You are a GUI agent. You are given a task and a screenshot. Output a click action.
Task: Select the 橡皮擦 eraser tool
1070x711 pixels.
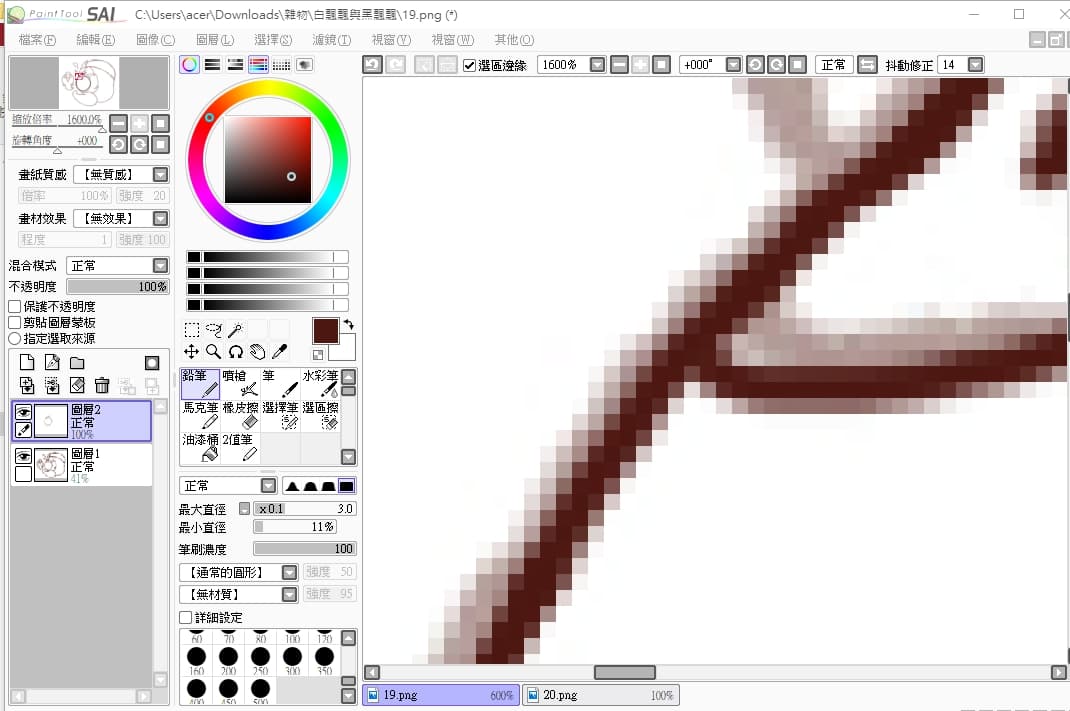point(240,416)
